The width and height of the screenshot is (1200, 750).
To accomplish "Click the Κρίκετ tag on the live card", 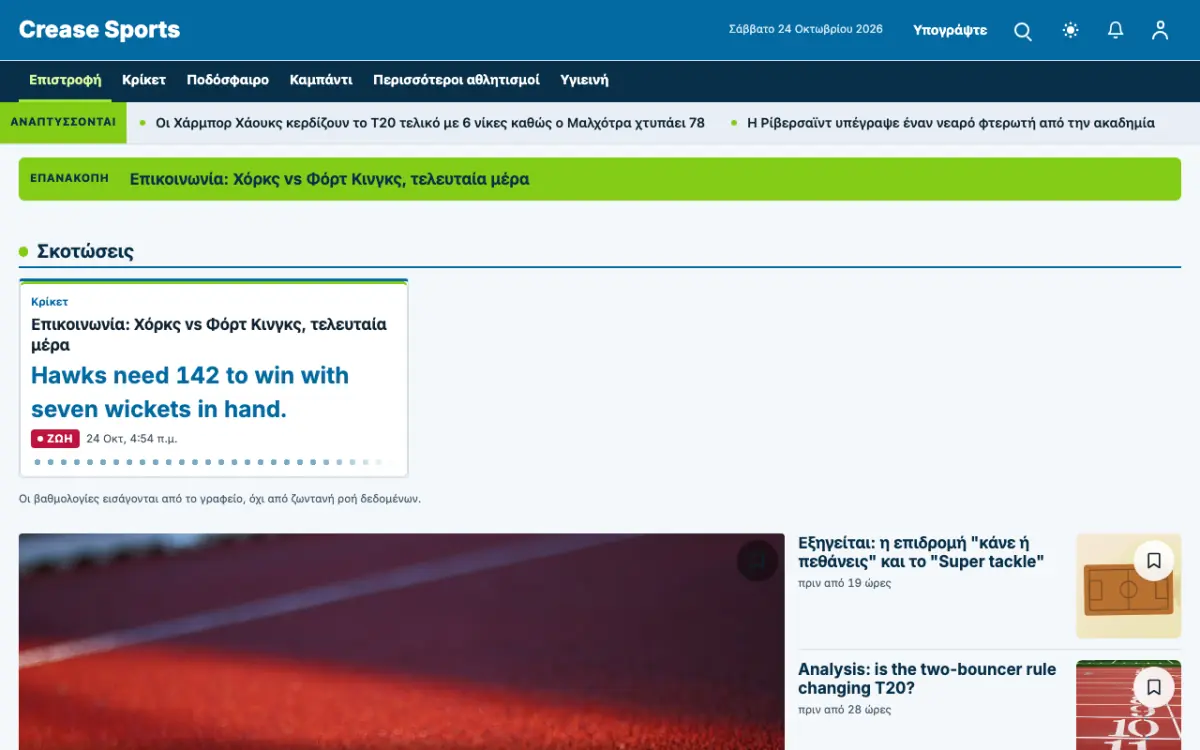I will tap(49, 301).
